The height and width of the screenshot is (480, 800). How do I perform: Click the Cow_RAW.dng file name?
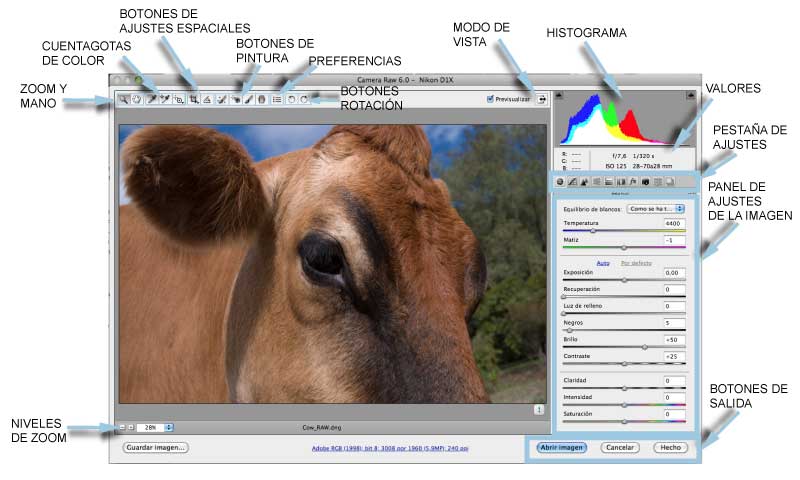[x=322, y=427]
